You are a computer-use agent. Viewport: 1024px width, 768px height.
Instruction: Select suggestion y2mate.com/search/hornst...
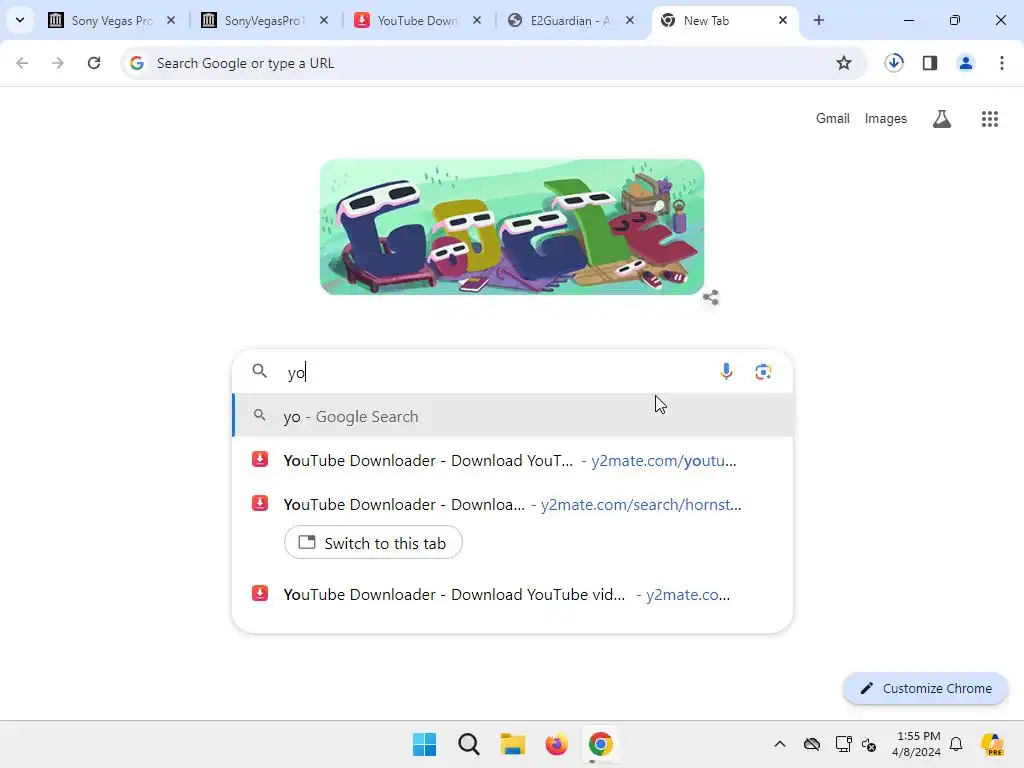(x=513, y=504)
